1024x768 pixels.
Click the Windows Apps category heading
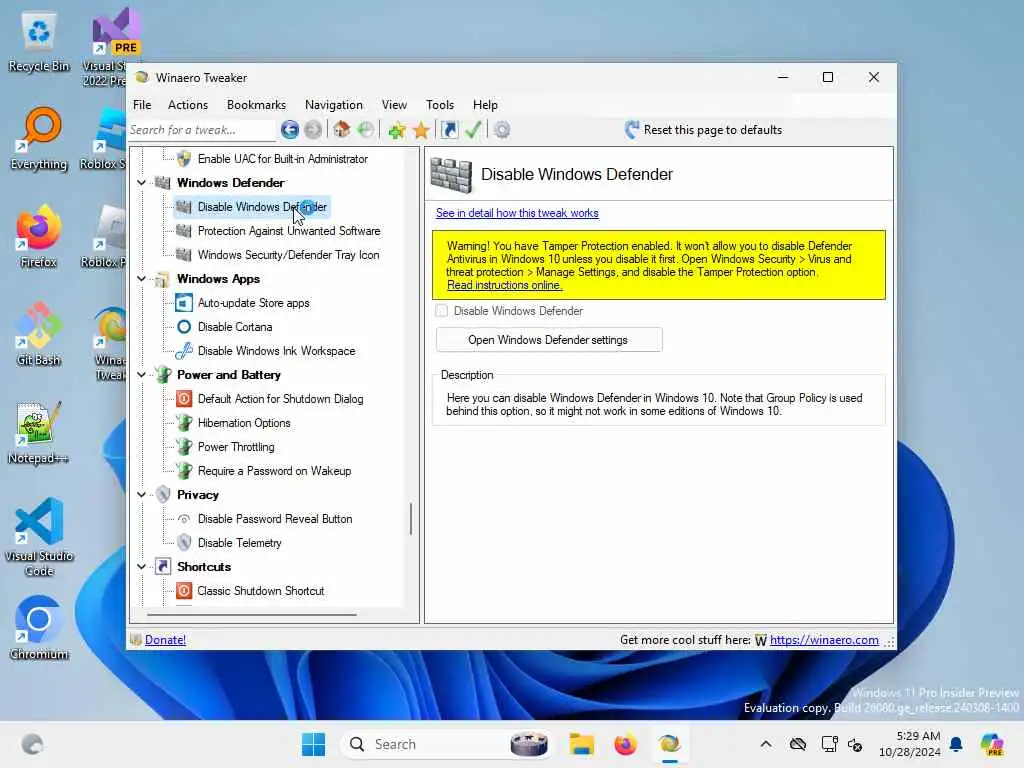click(x=218, y=279)
